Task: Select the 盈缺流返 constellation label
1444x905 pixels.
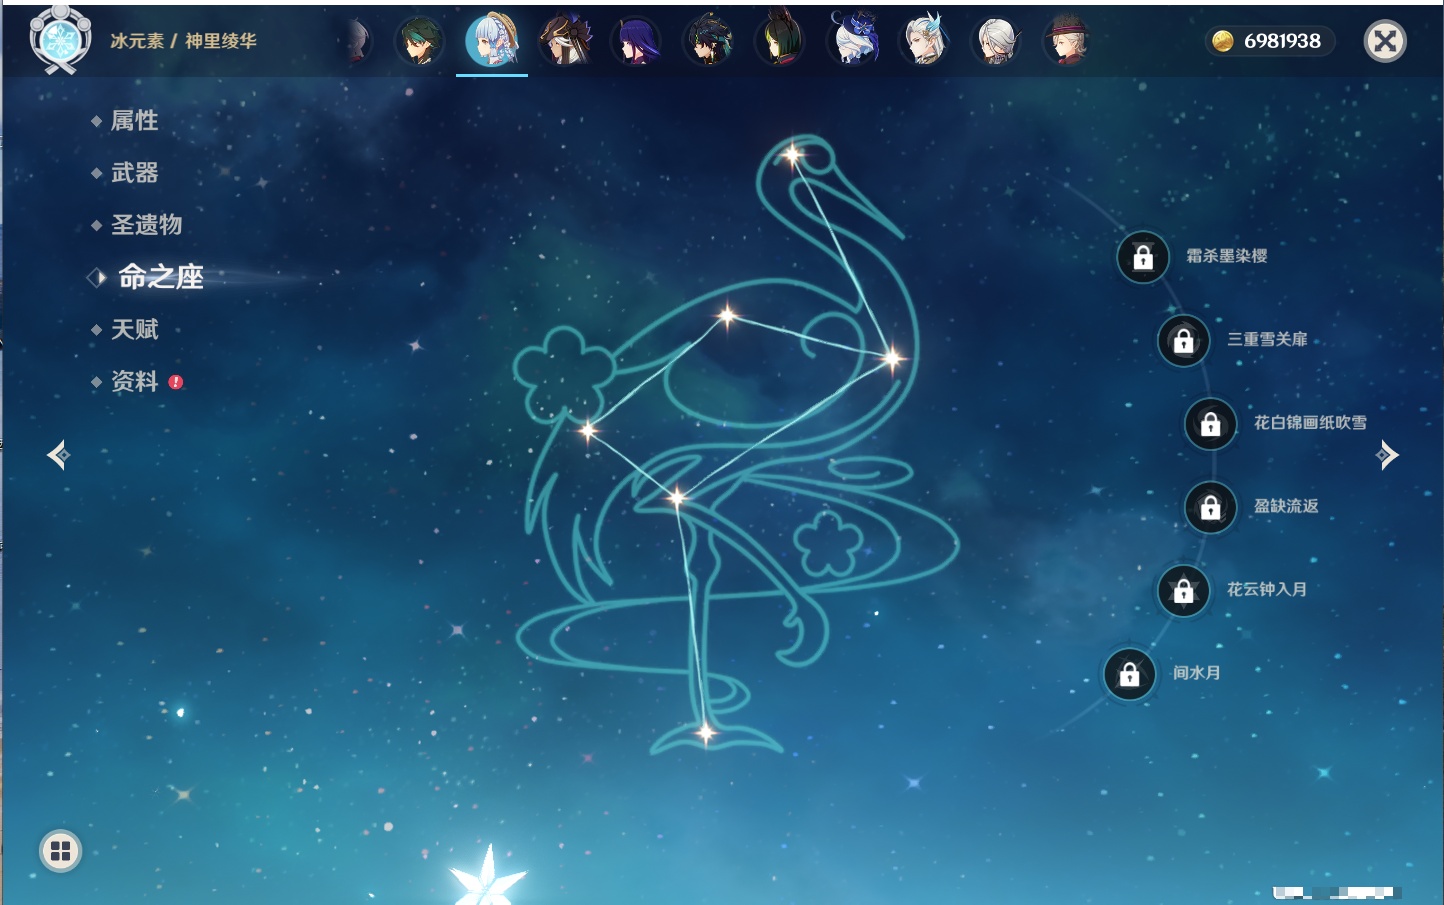Action: click(x=1286, y=506)
